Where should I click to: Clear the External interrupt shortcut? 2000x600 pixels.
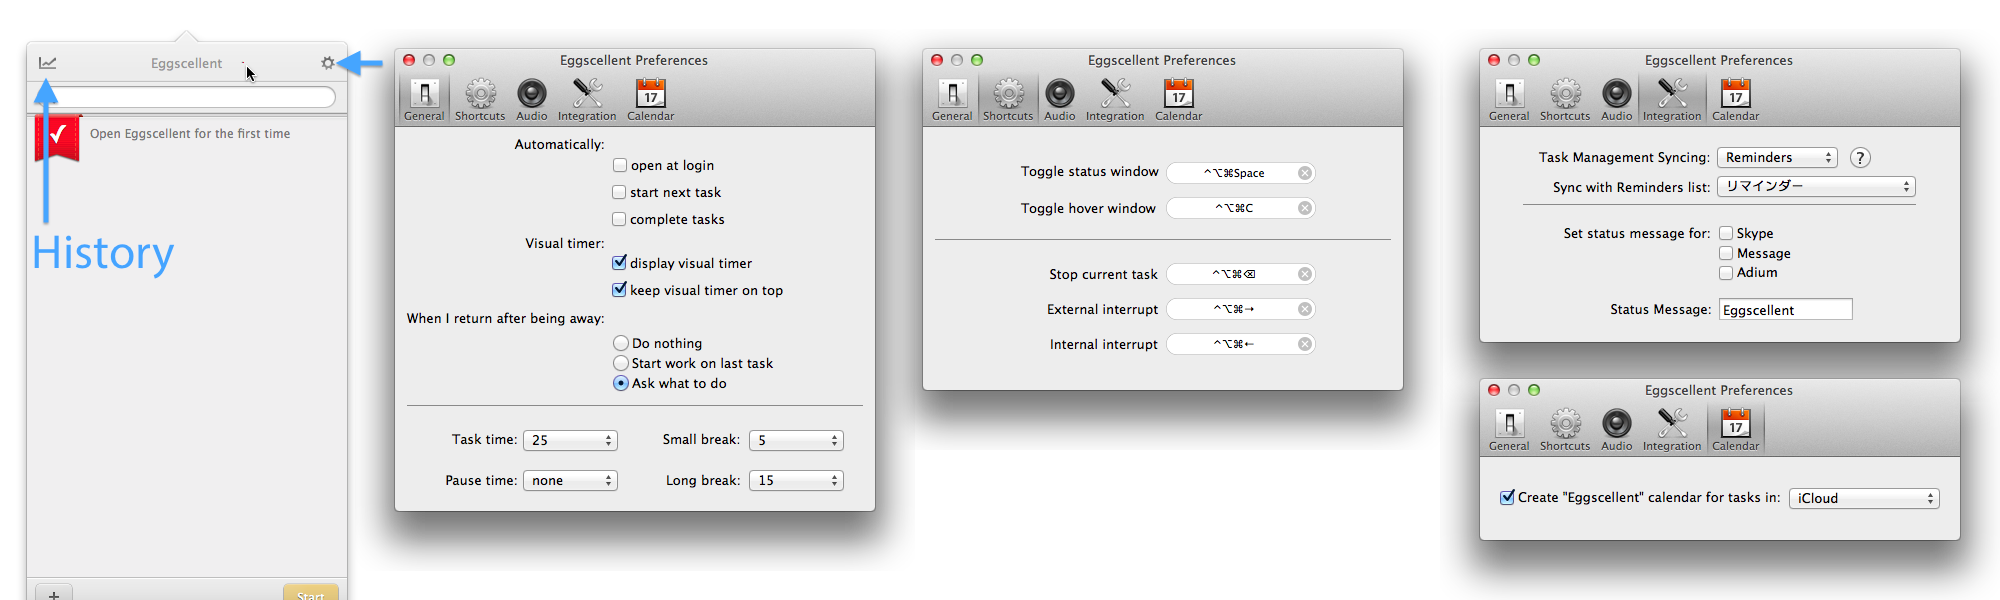tap(1305, 309)
